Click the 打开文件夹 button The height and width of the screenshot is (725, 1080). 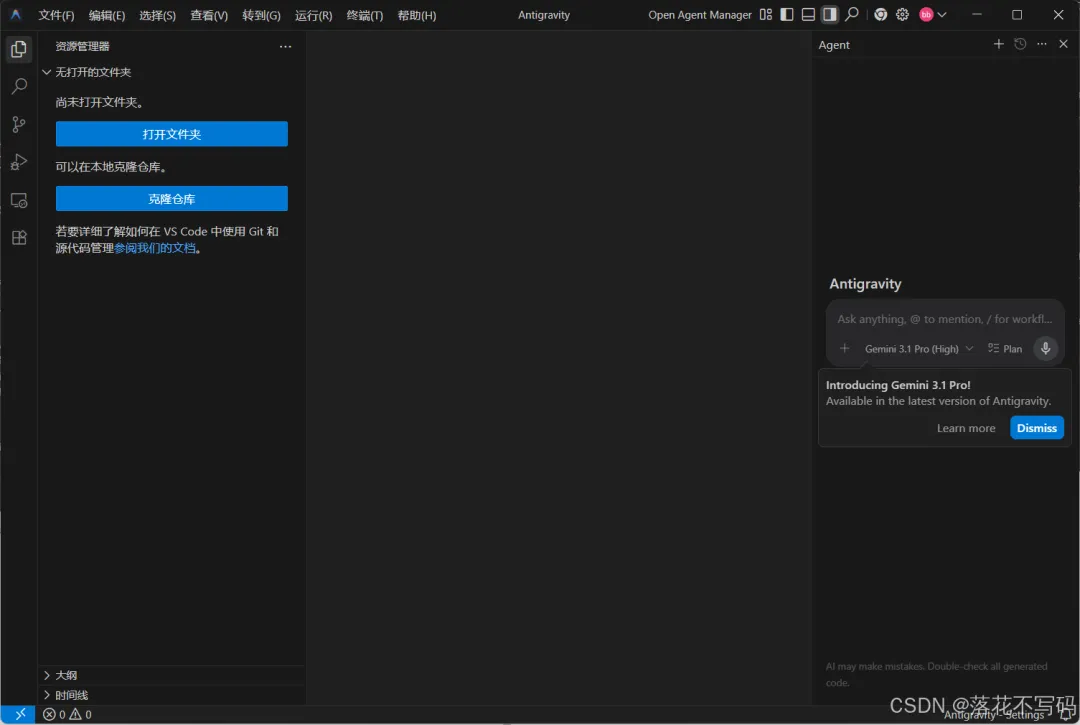pyautogui.click(x=172, y=134)
